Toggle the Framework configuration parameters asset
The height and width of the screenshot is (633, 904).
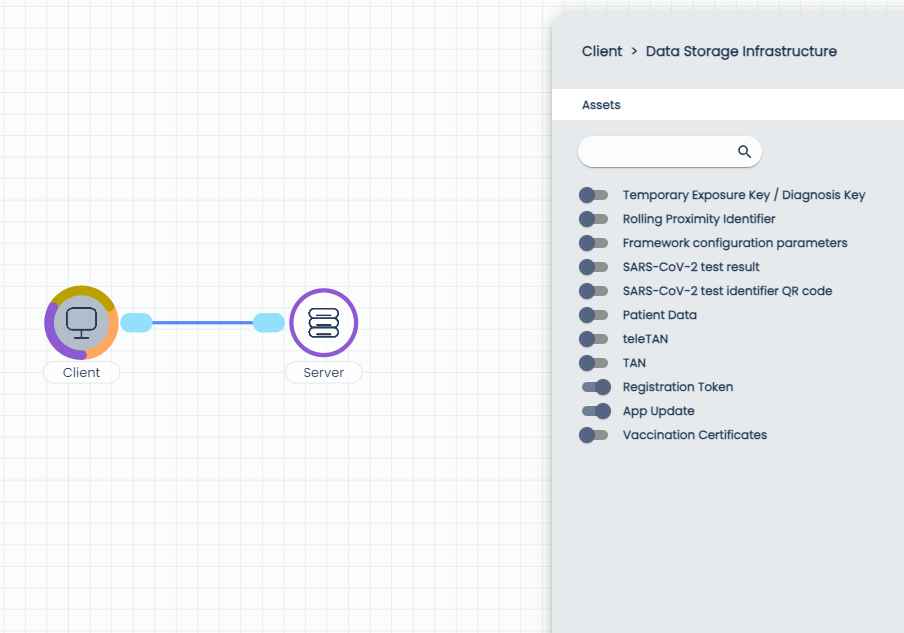594,243
